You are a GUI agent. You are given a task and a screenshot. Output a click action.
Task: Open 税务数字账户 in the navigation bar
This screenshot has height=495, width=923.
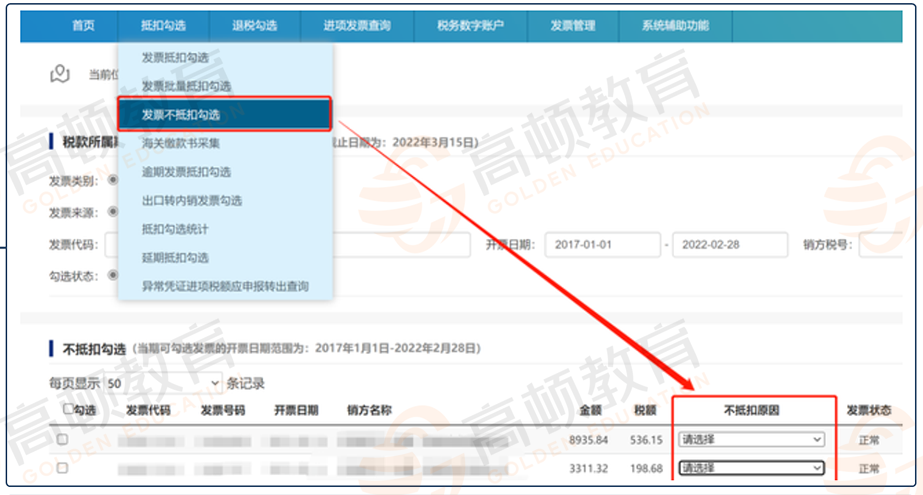(x=470, y=26)
